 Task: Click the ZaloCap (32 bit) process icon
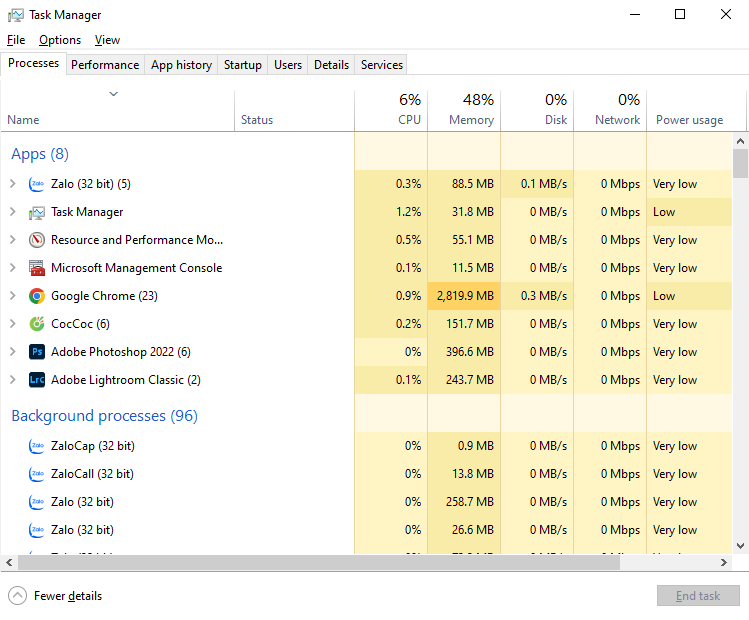(x=37, y=446)
